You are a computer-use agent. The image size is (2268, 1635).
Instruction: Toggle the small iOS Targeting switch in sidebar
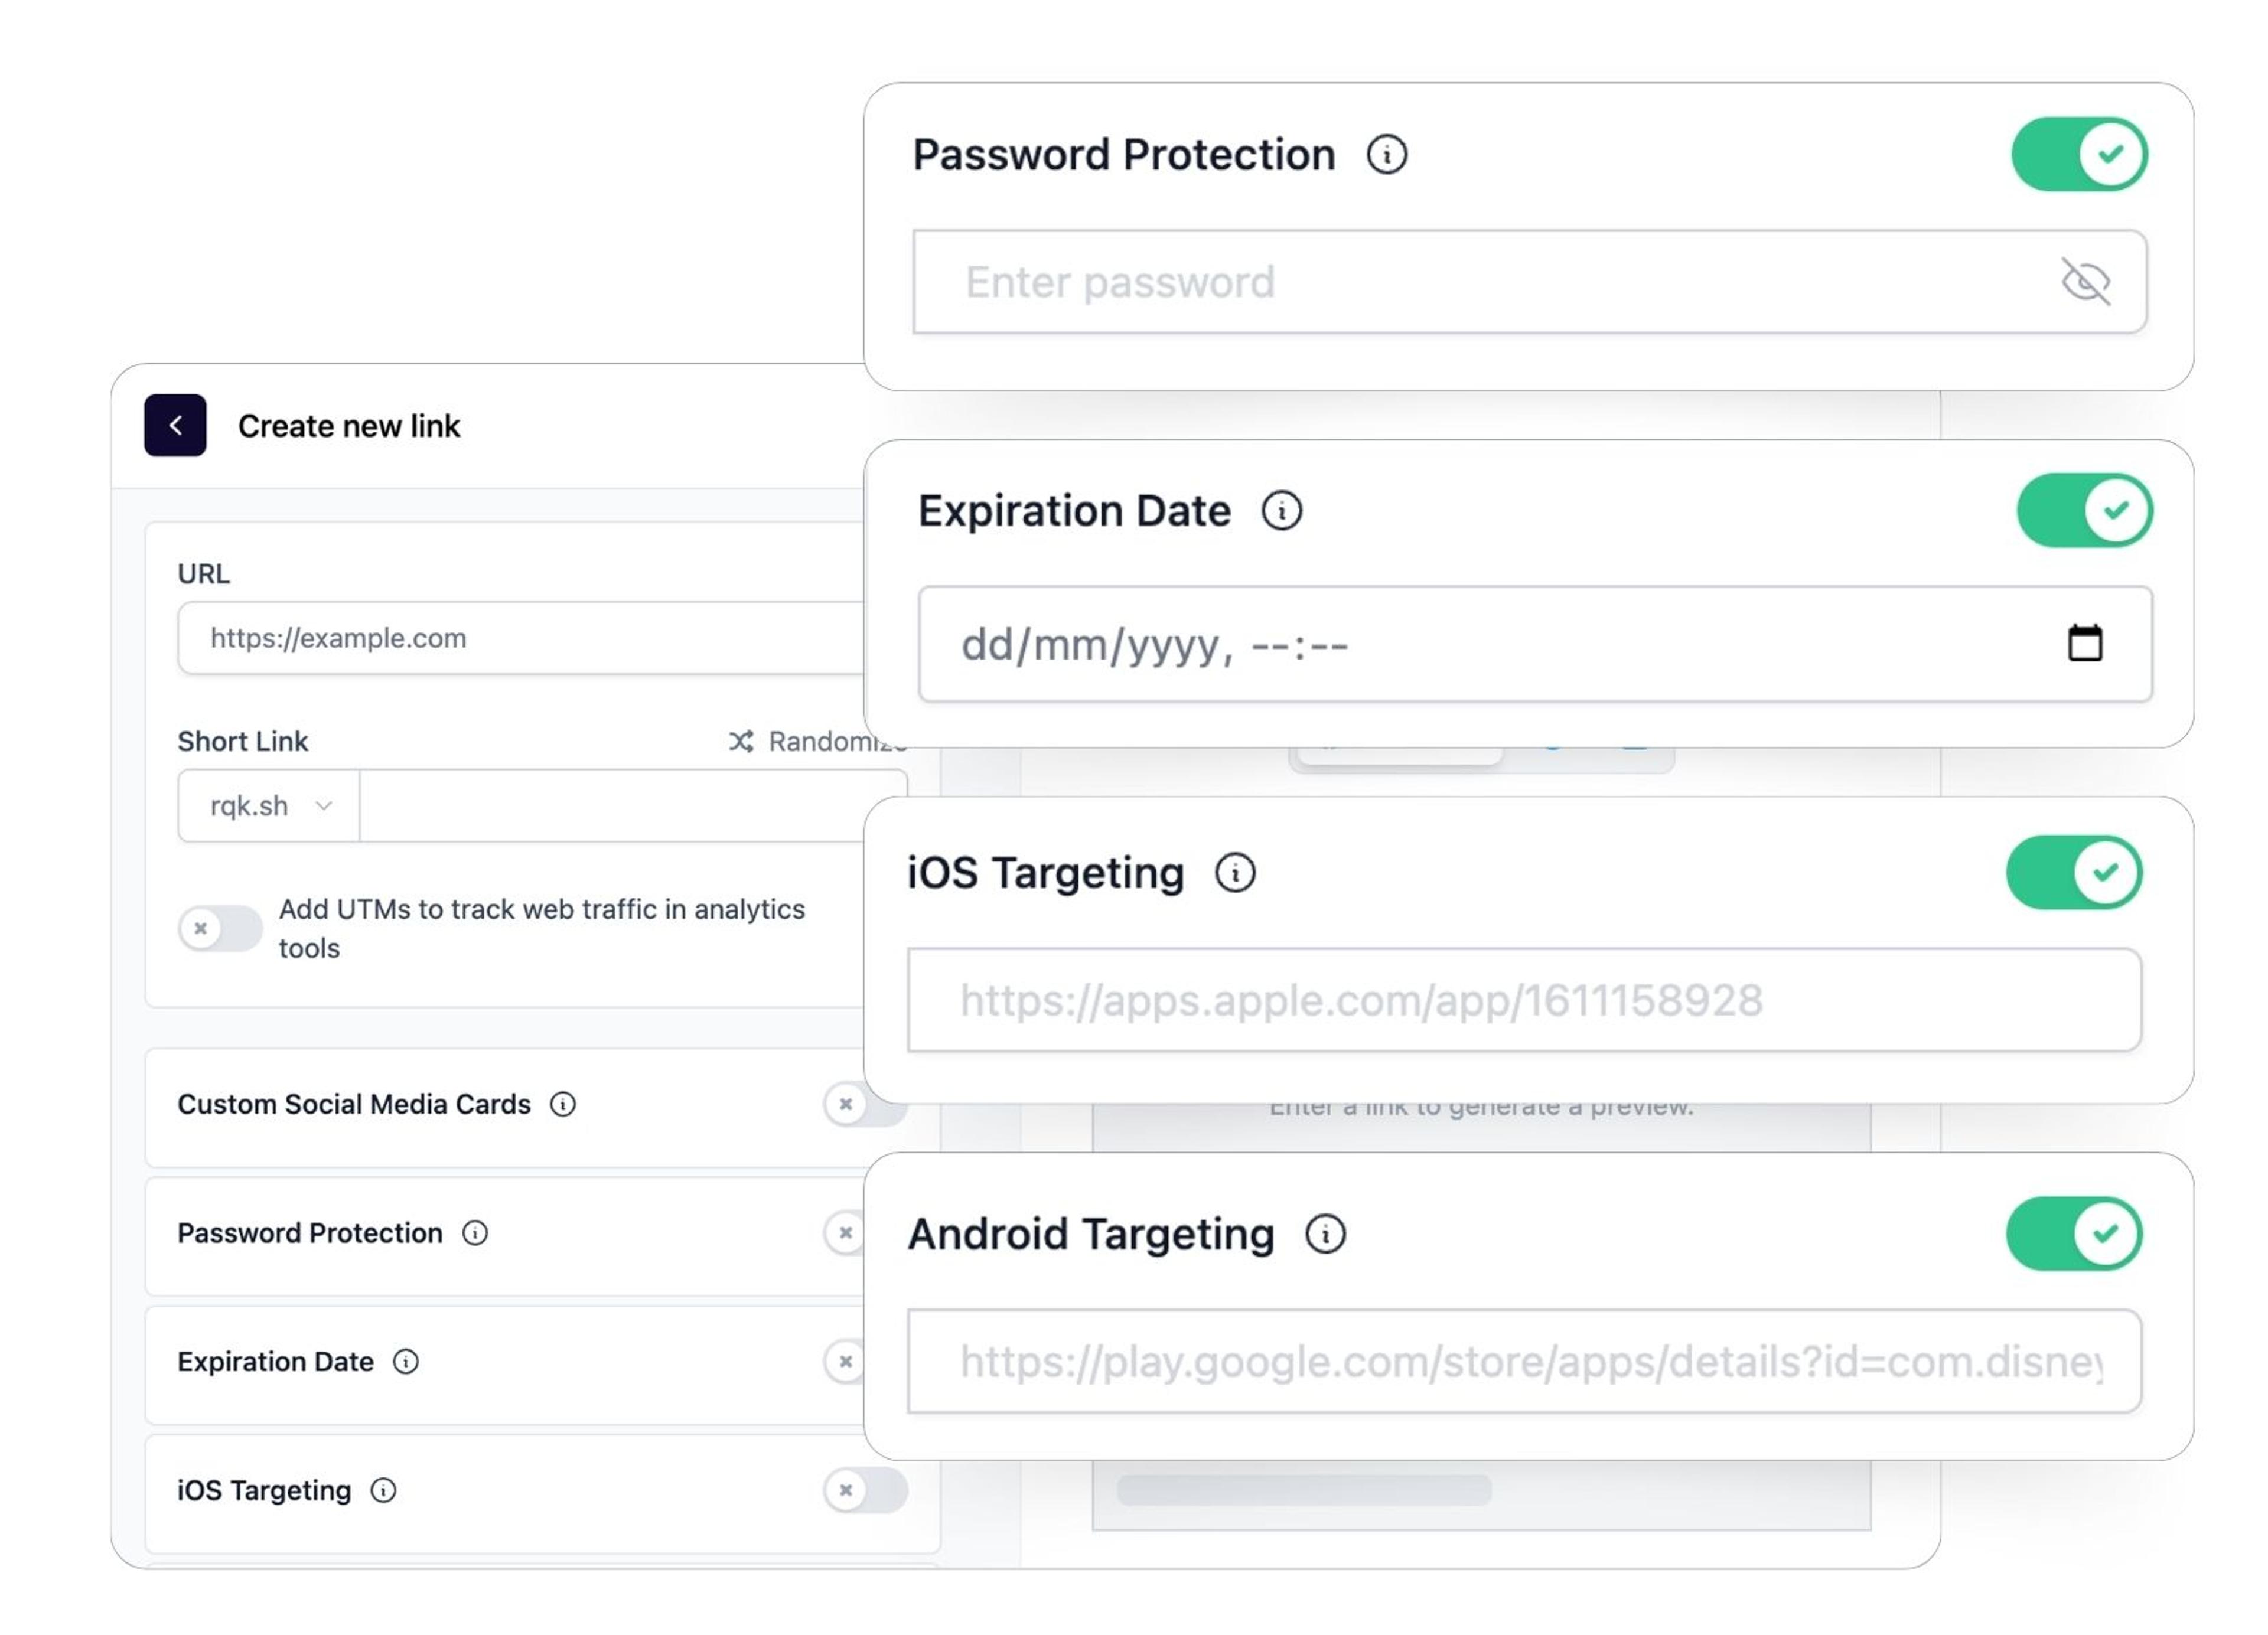tap(865, 1491)
